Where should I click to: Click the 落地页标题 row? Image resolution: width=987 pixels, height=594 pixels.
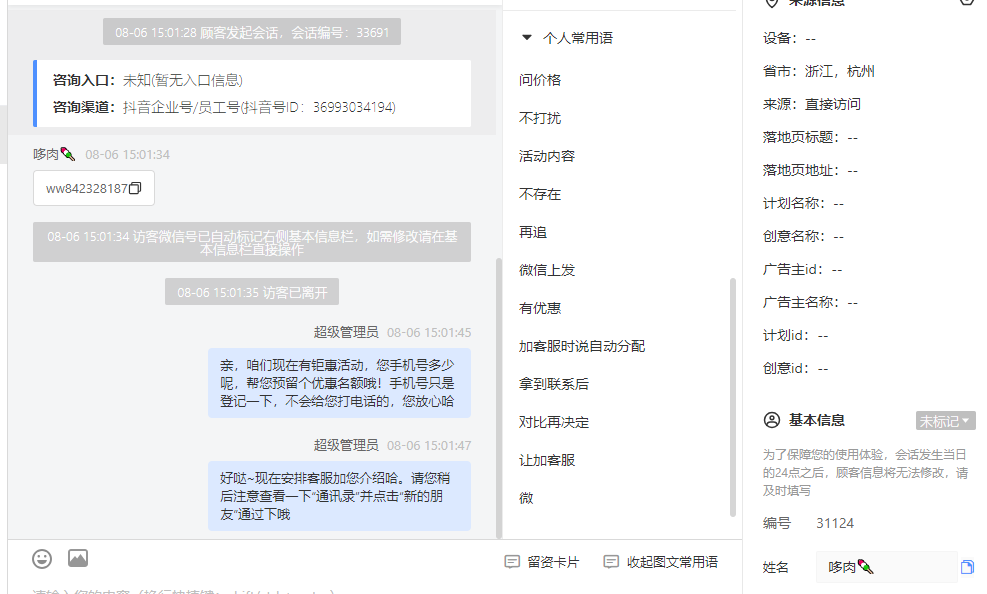(810, 137)
